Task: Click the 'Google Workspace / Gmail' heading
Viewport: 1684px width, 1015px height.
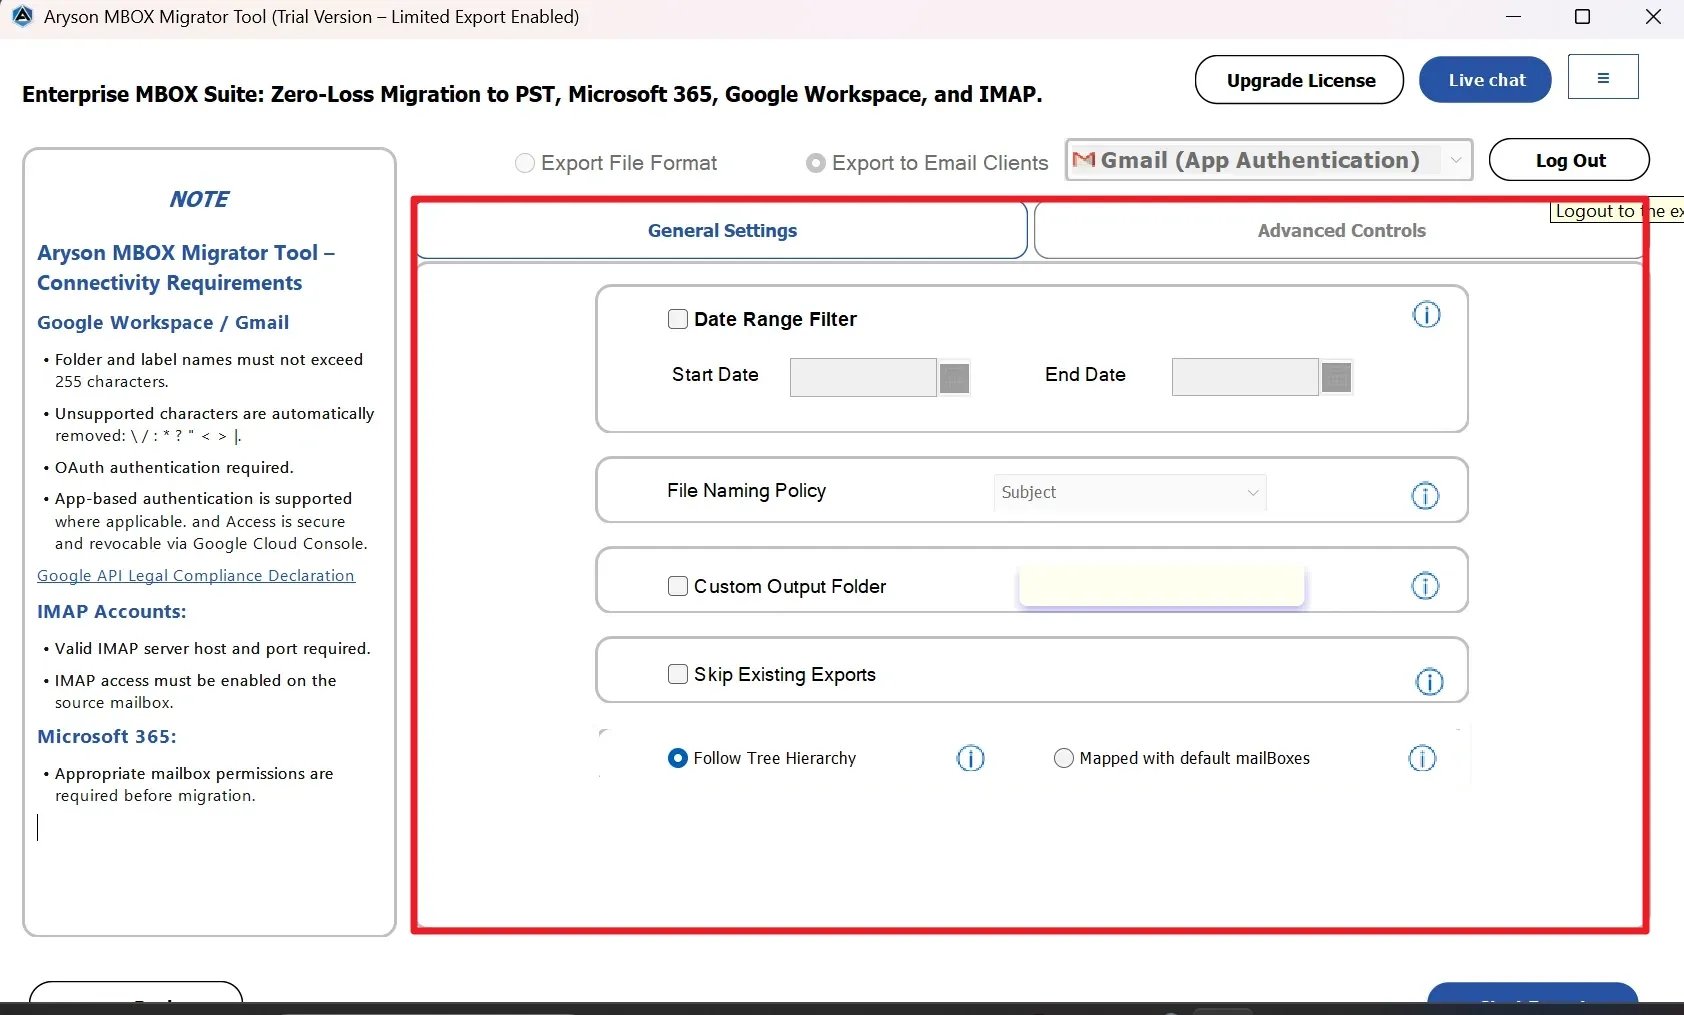Action: pos(163,323)
